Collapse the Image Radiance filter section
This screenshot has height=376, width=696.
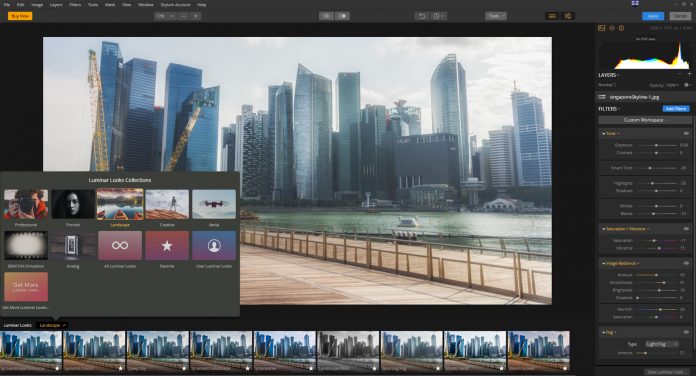point(604,264)
